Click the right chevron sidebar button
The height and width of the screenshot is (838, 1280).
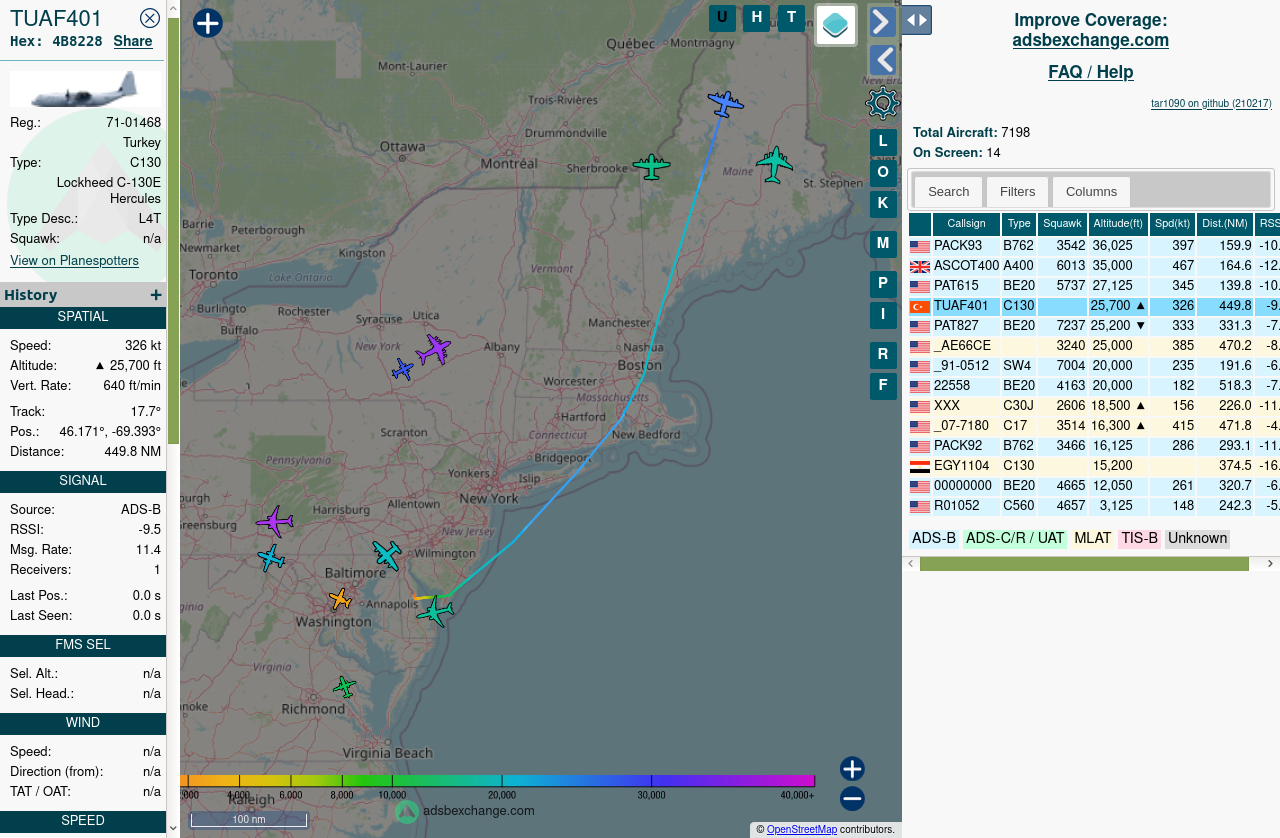[882, 21]
